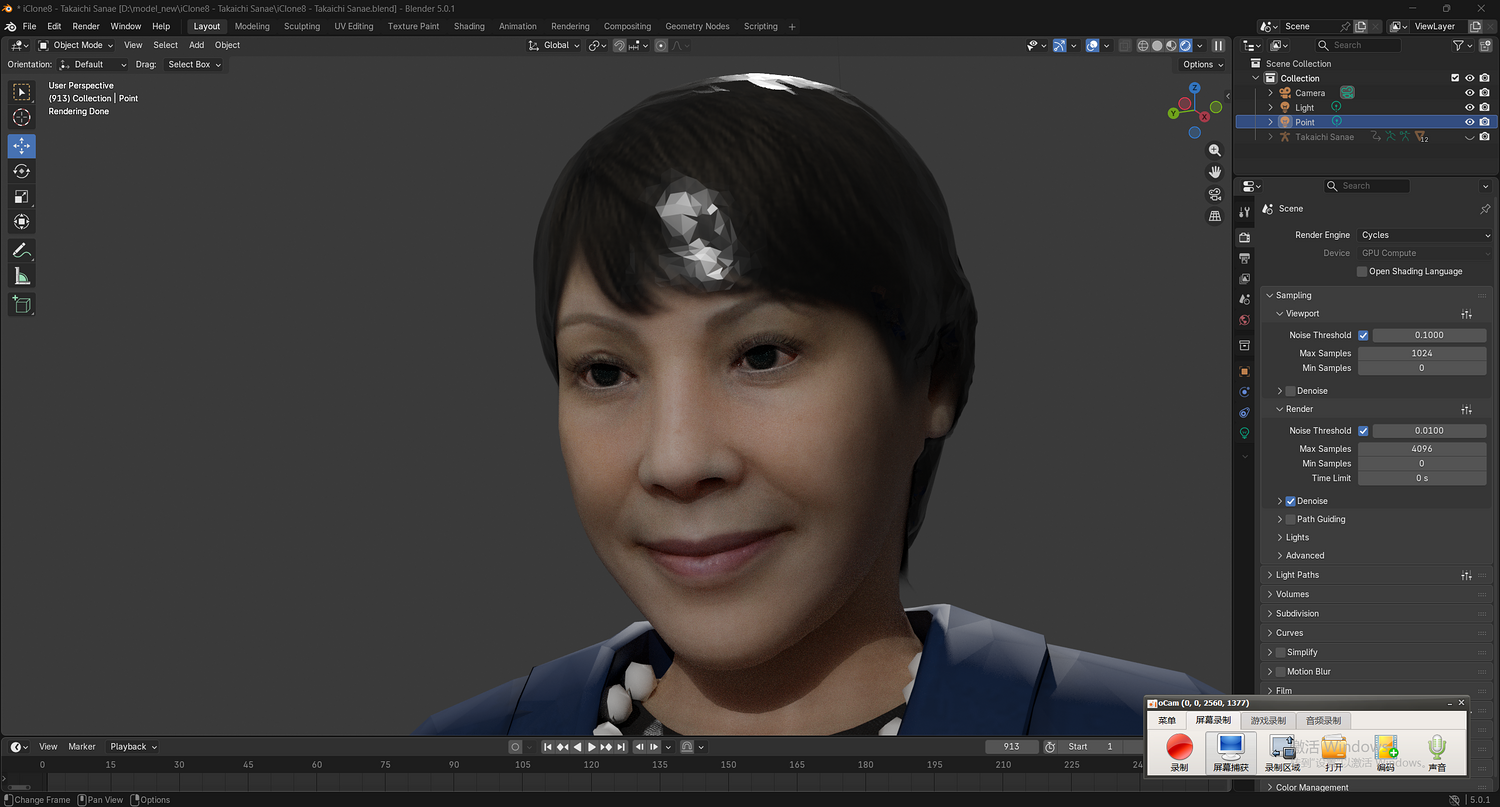
Task: Click the red record button in oCam
Action: (1180, 747)
